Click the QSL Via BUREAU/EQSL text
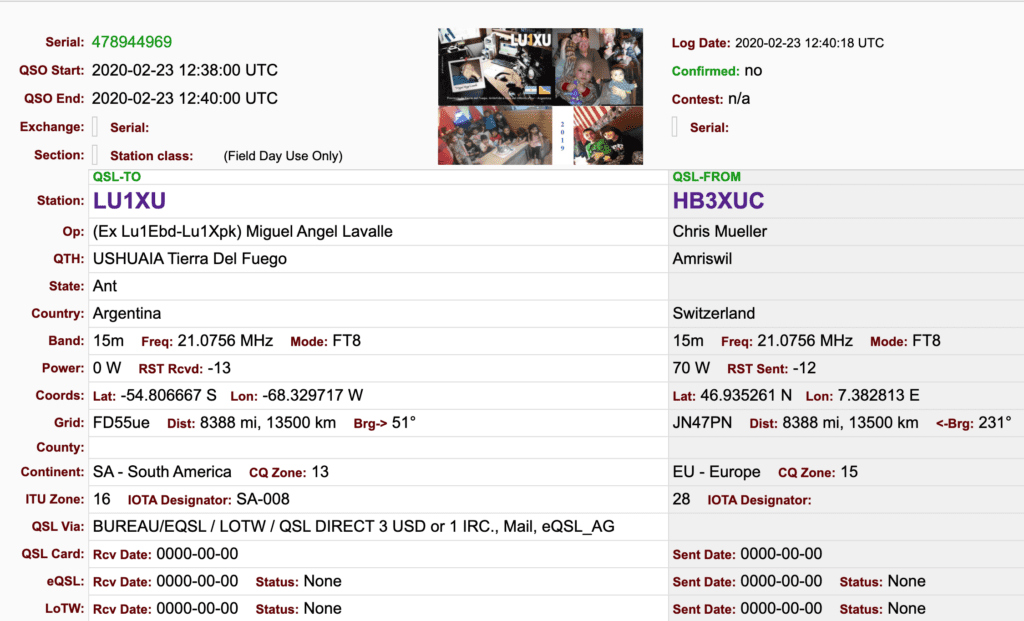The height and width of the screenshot is (621, 1024). 353,526
